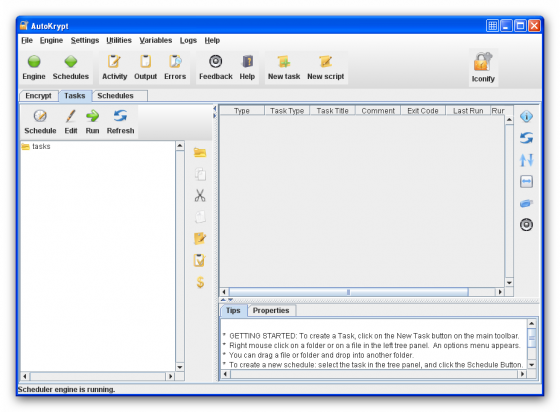Click Tips panel vertical scrollbar thumb
The width and height of the screenshot is (560, 412).
point(531,338)
